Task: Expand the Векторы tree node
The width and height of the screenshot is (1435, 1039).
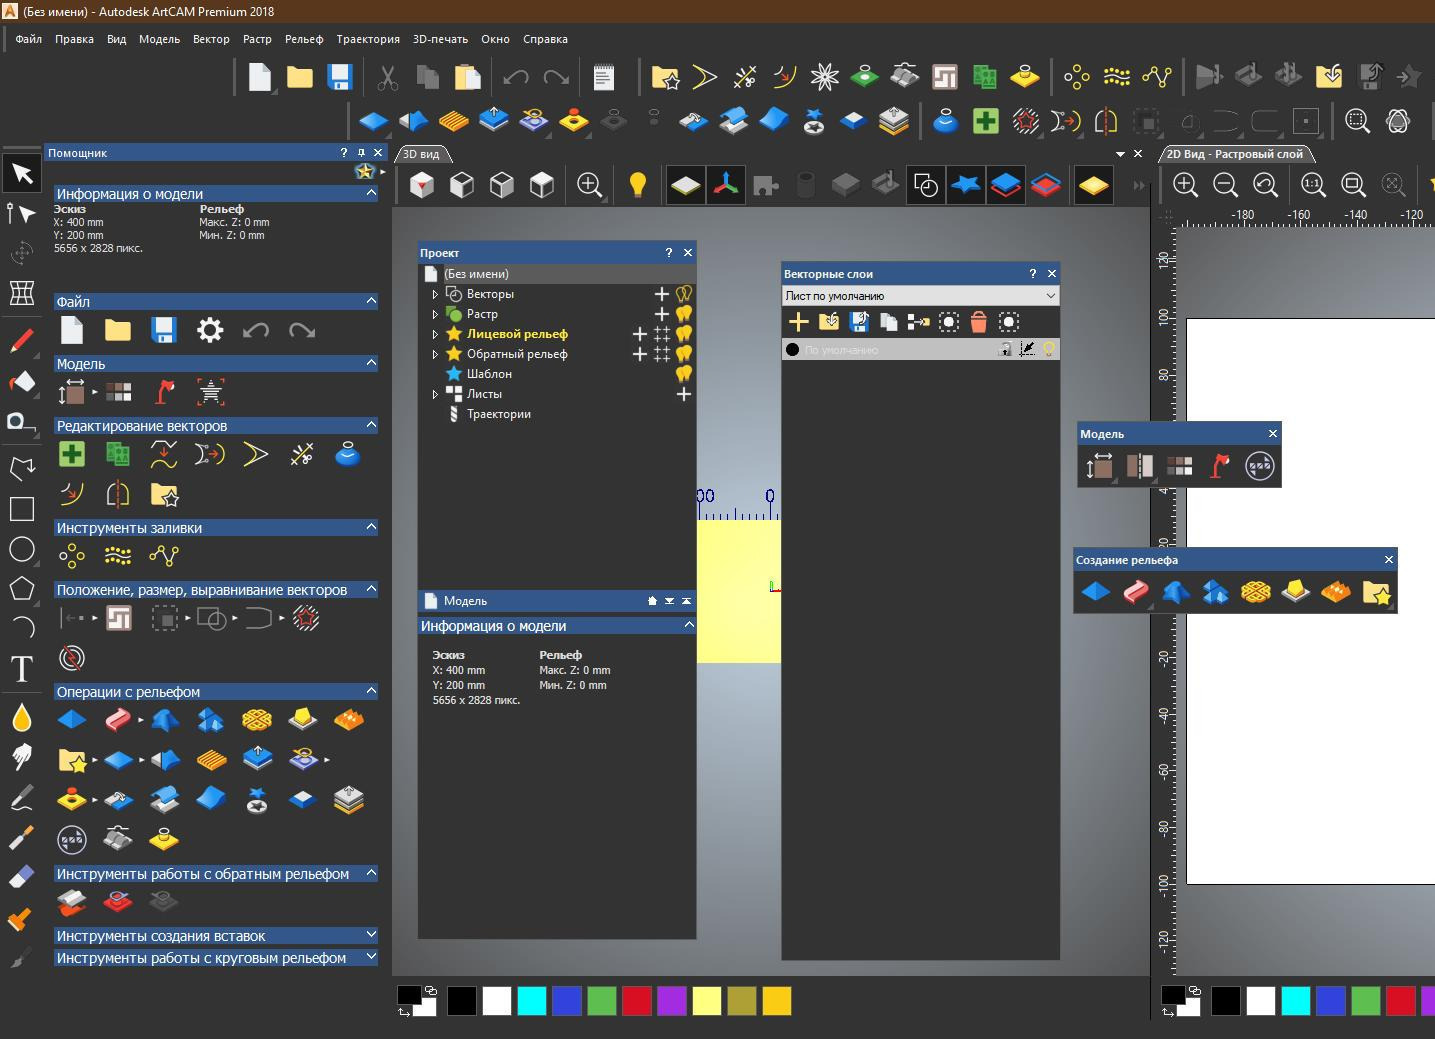Action: point(435,294)
